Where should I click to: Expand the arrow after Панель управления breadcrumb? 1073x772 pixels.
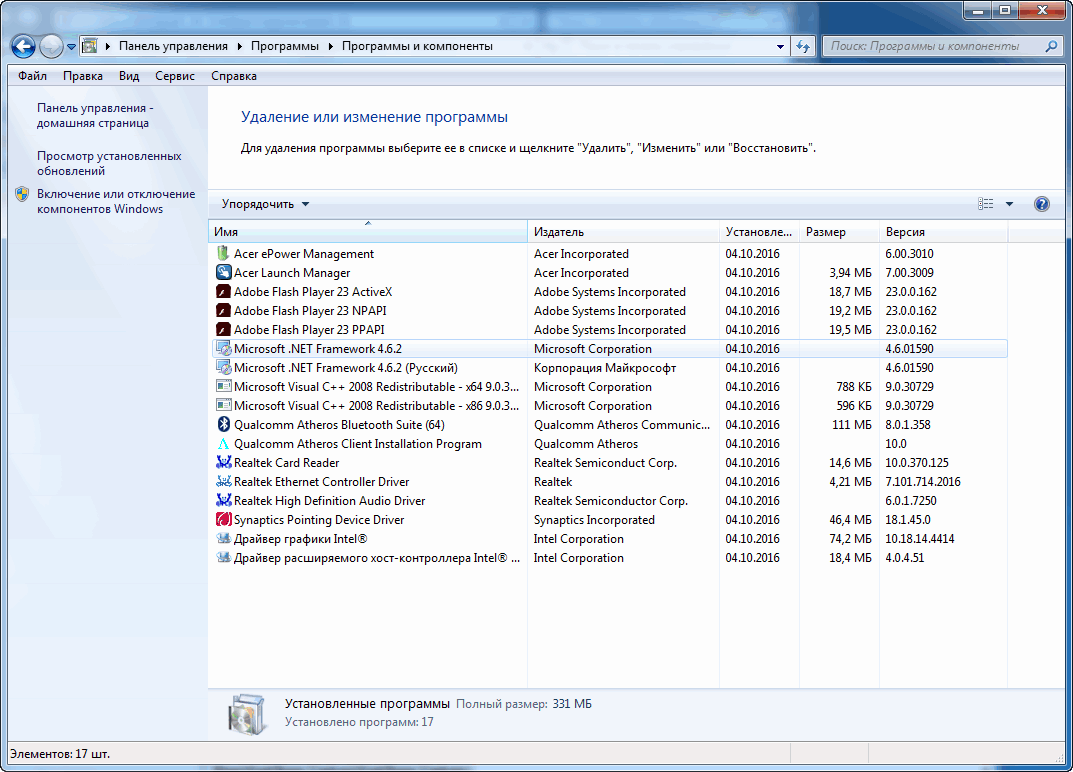240,47
